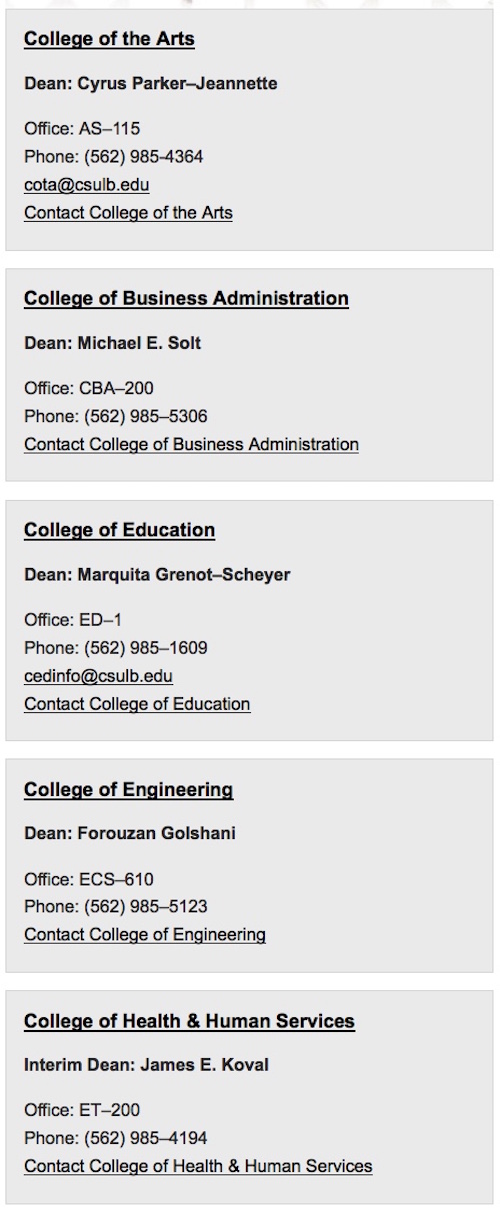
Task: Click the Office ECS–610 text
Action: point(89,880)
